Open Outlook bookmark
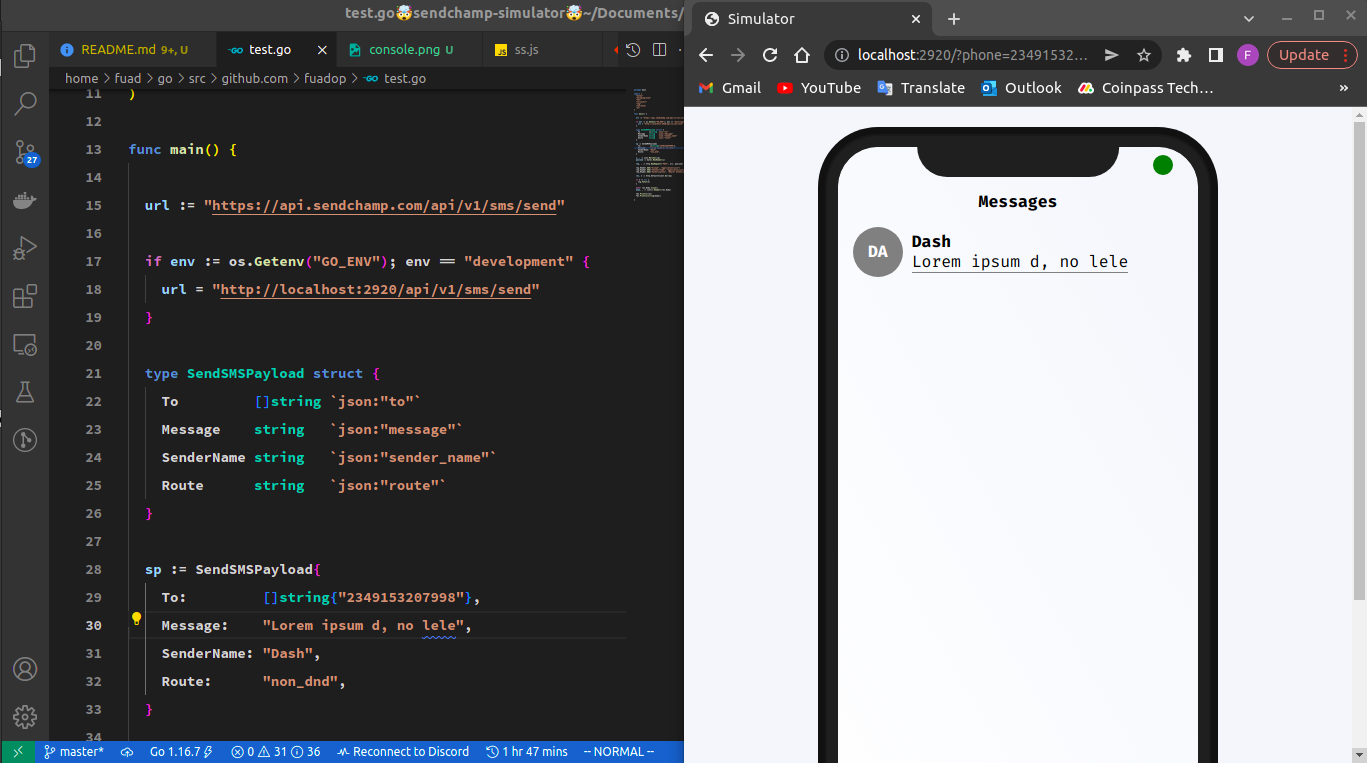 1021,88
